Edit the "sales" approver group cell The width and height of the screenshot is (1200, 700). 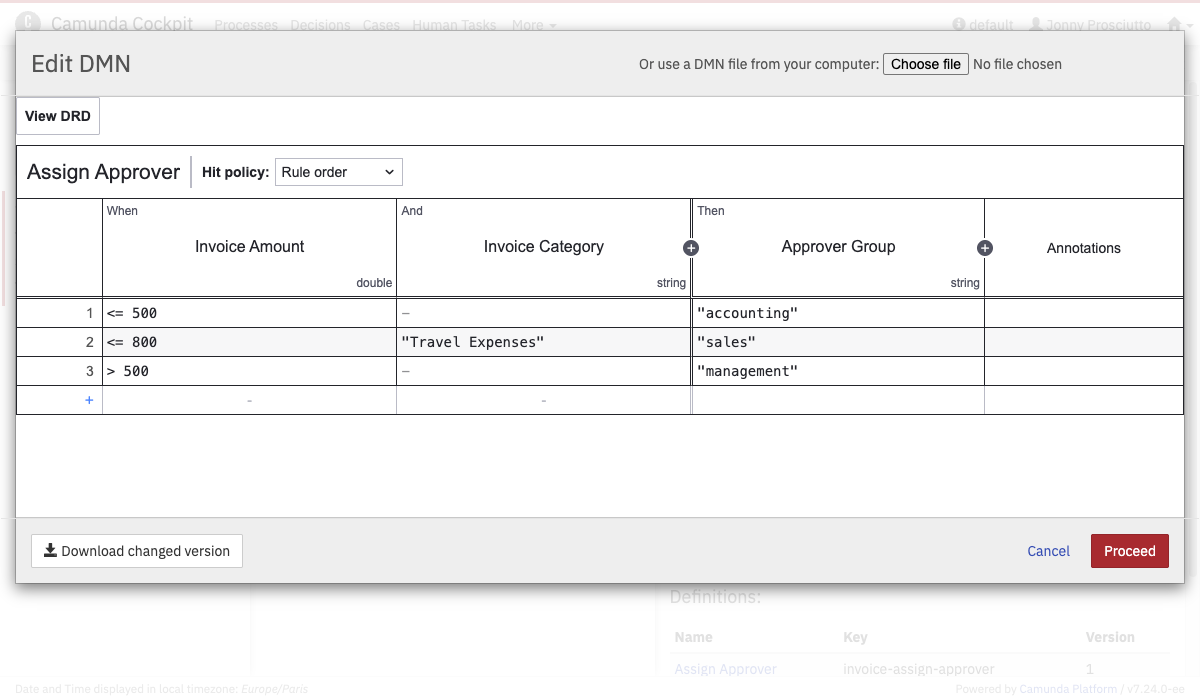click(x=838, y=342)
